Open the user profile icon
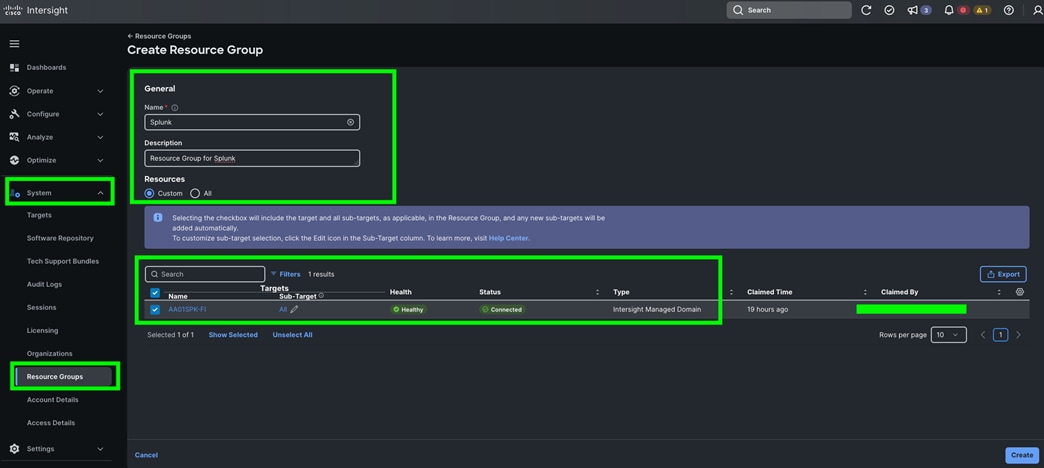Screen dimensions: 1044x468 pos(1036,10)
